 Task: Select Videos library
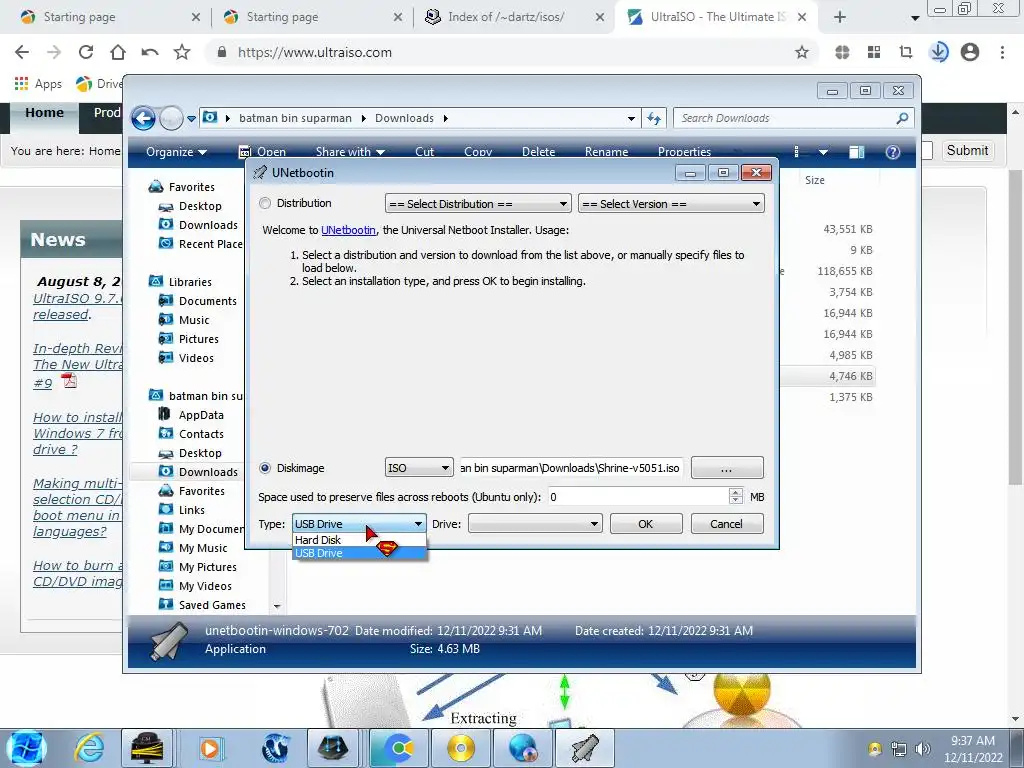point(196,358)
